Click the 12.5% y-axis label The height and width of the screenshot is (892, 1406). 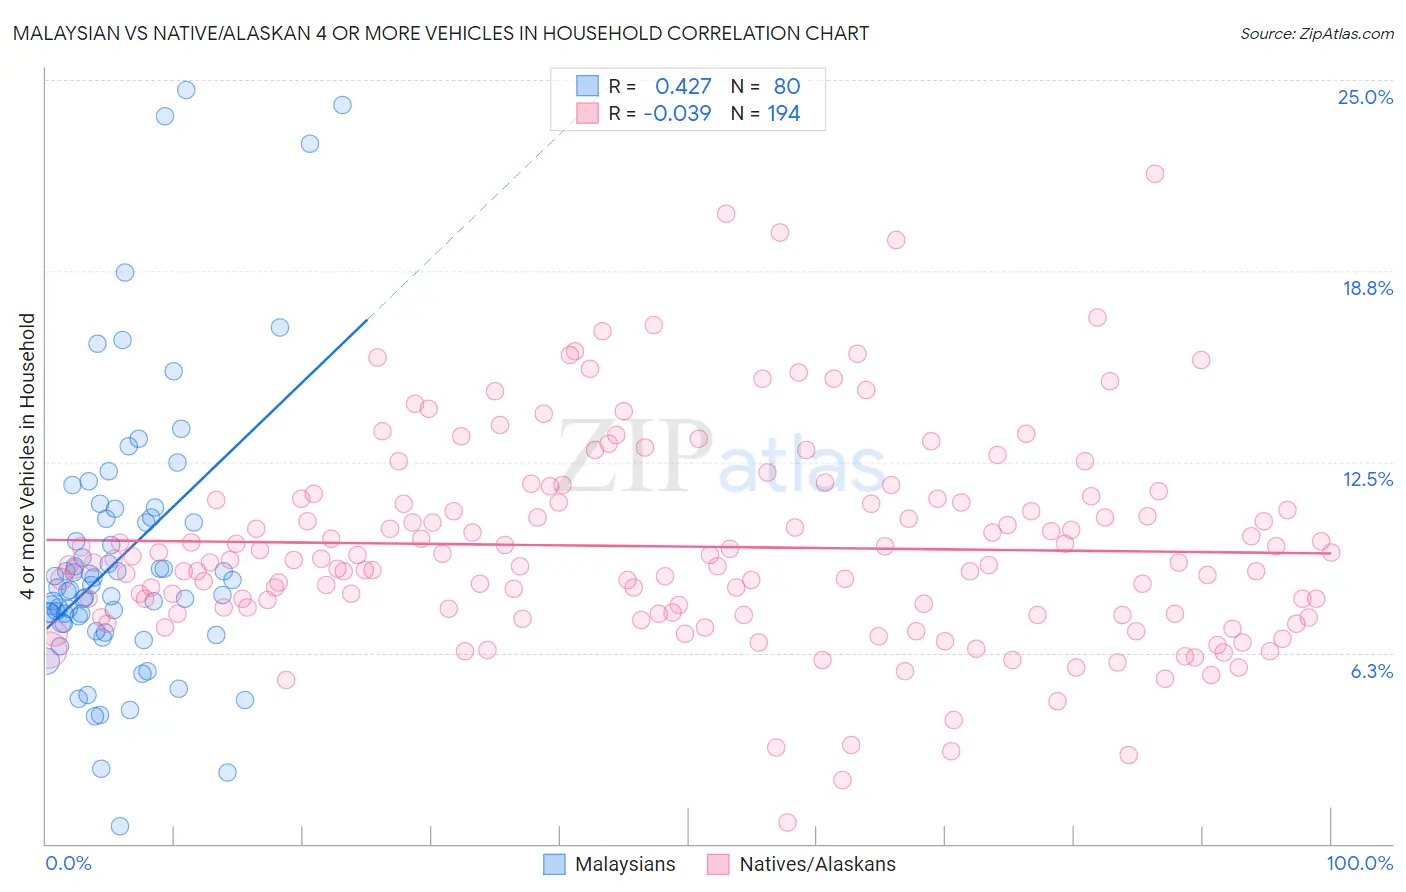(1367, 479)
